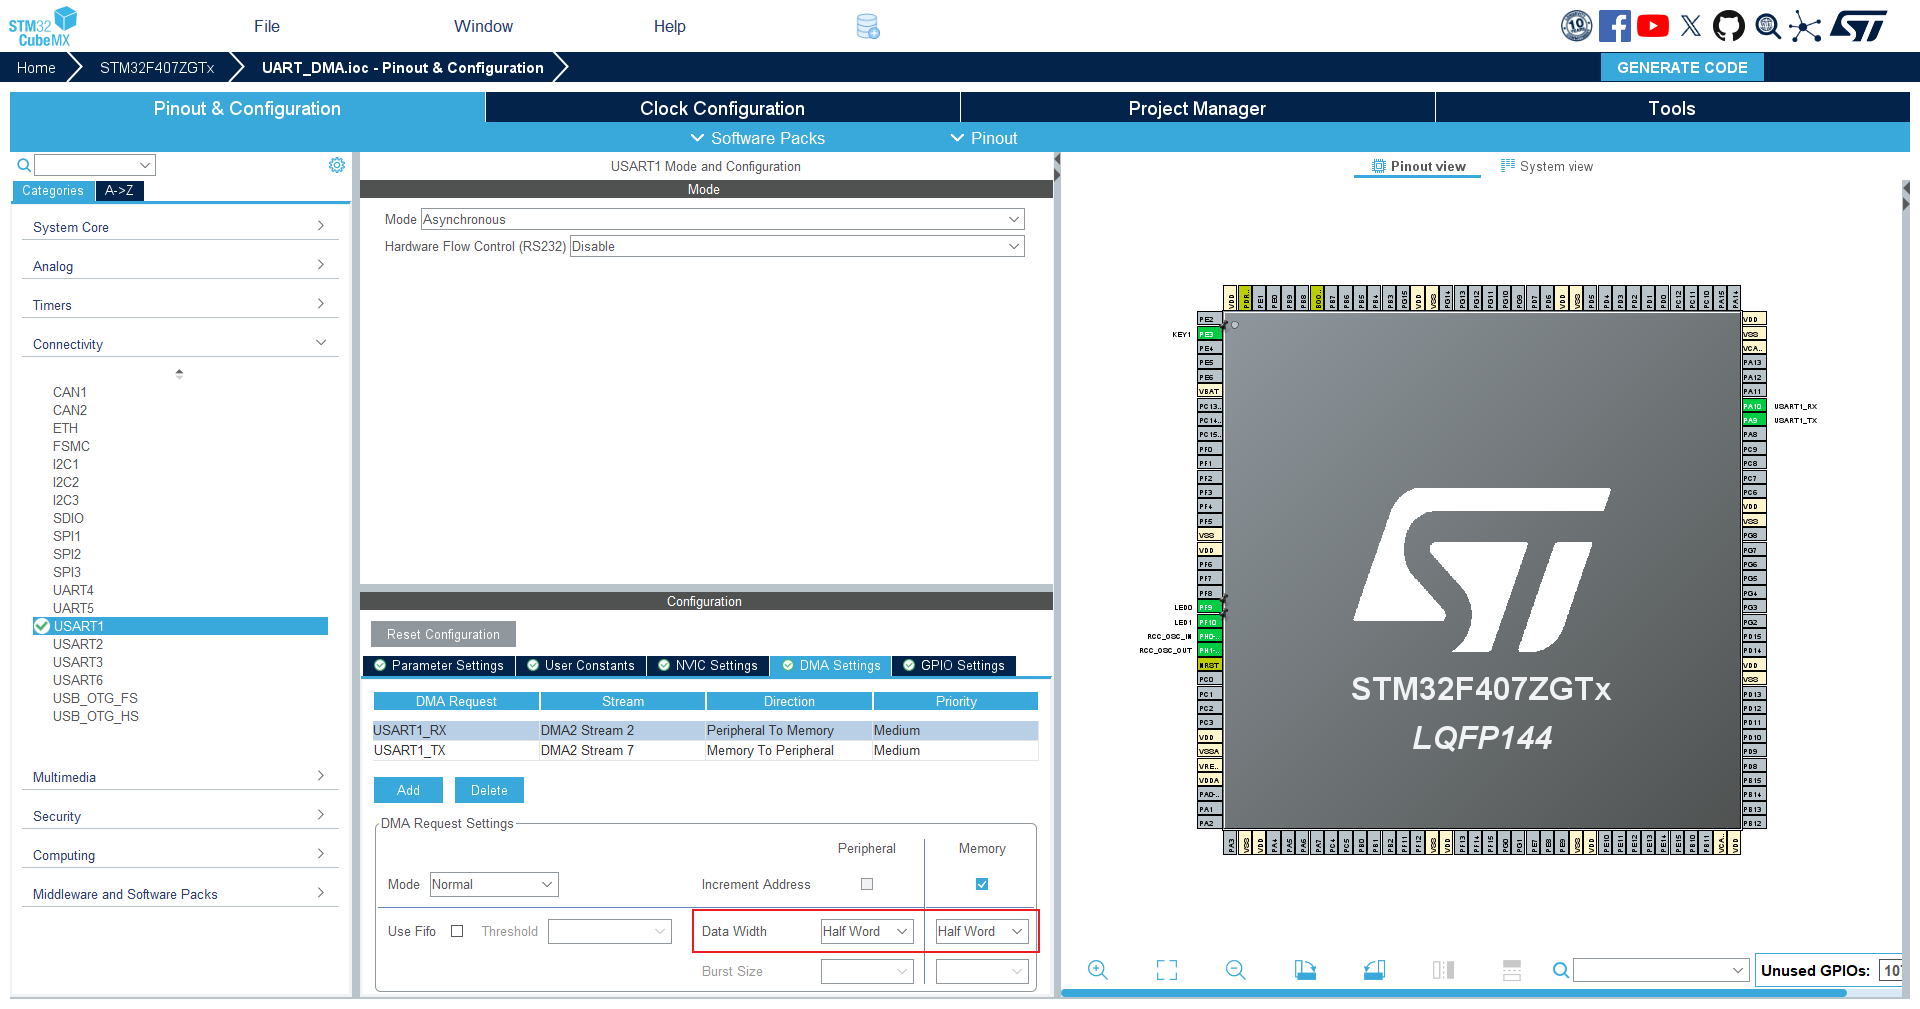This screenshot has width=1920, height=1009.
Task: Toggle Memory Increment Address checkbox
Action: click(x=982, y=884)
